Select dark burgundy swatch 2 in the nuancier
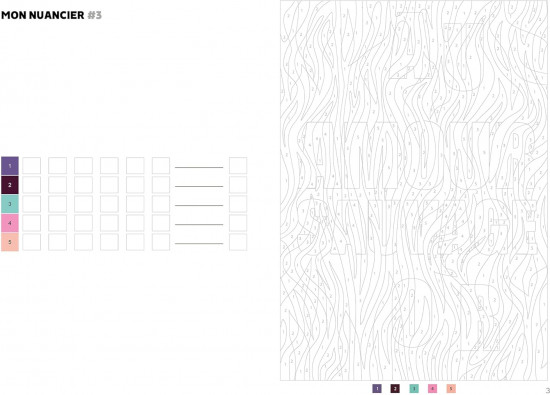This screenshot has width=550, height=395. (x=10, y=185)
